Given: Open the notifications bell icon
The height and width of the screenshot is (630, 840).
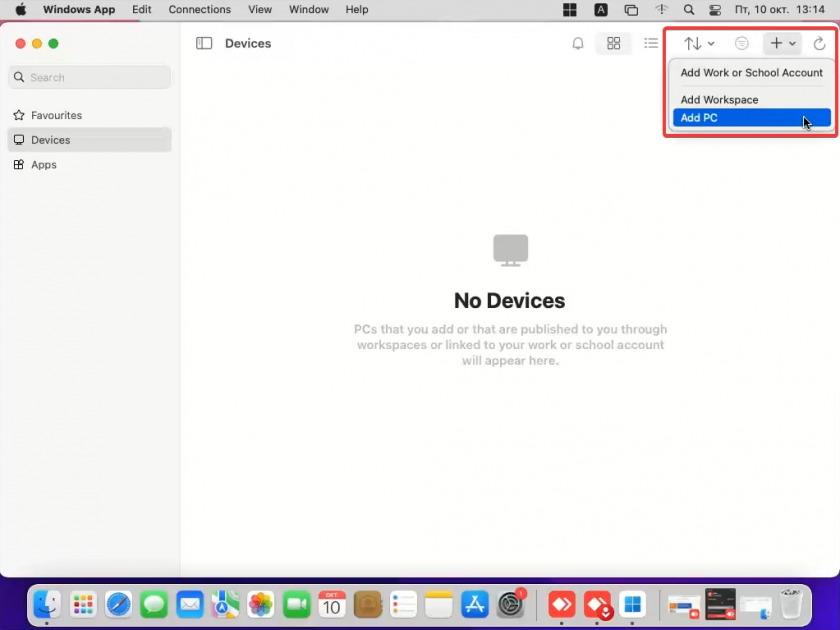Looking at the screenshot, I should [x=578, y=44].
